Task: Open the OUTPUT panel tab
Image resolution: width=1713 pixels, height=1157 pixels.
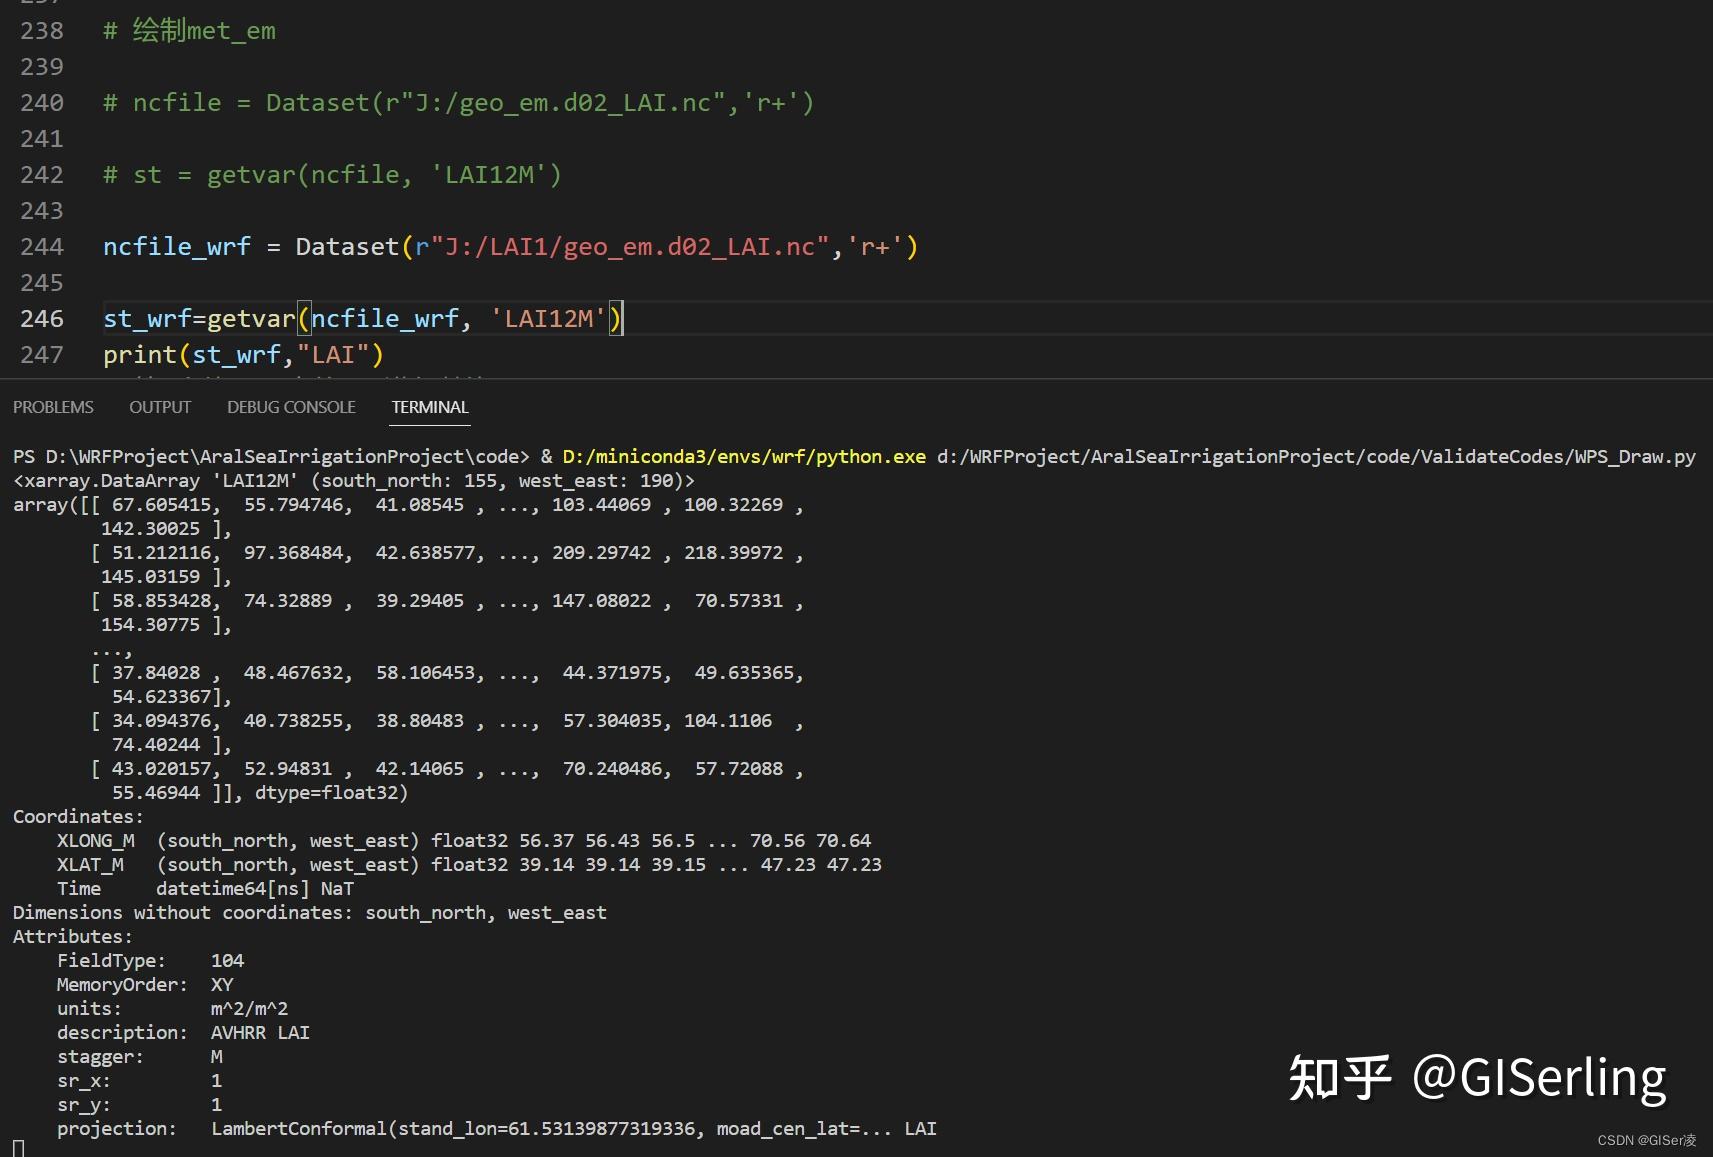Action: click(x=160, y=407)
